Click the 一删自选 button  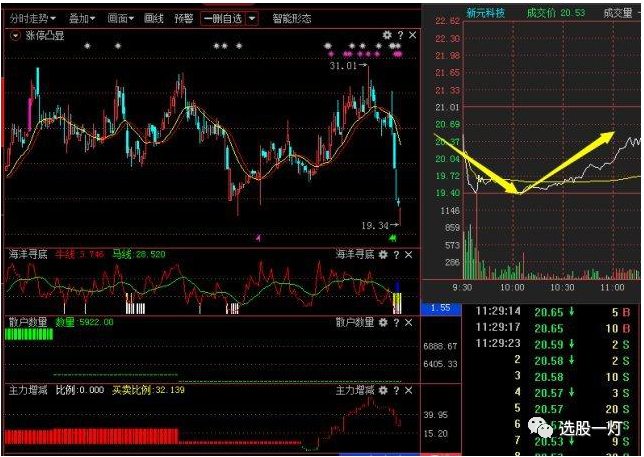coord(223,18)
